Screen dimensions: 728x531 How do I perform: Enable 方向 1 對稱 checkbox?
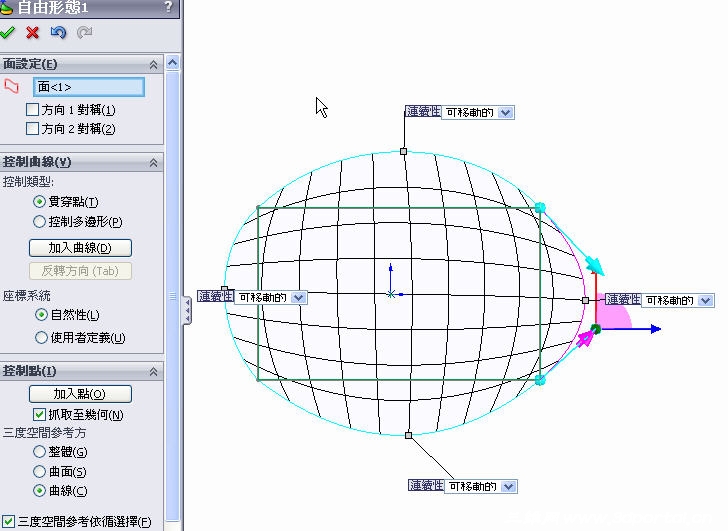(32, 110)
